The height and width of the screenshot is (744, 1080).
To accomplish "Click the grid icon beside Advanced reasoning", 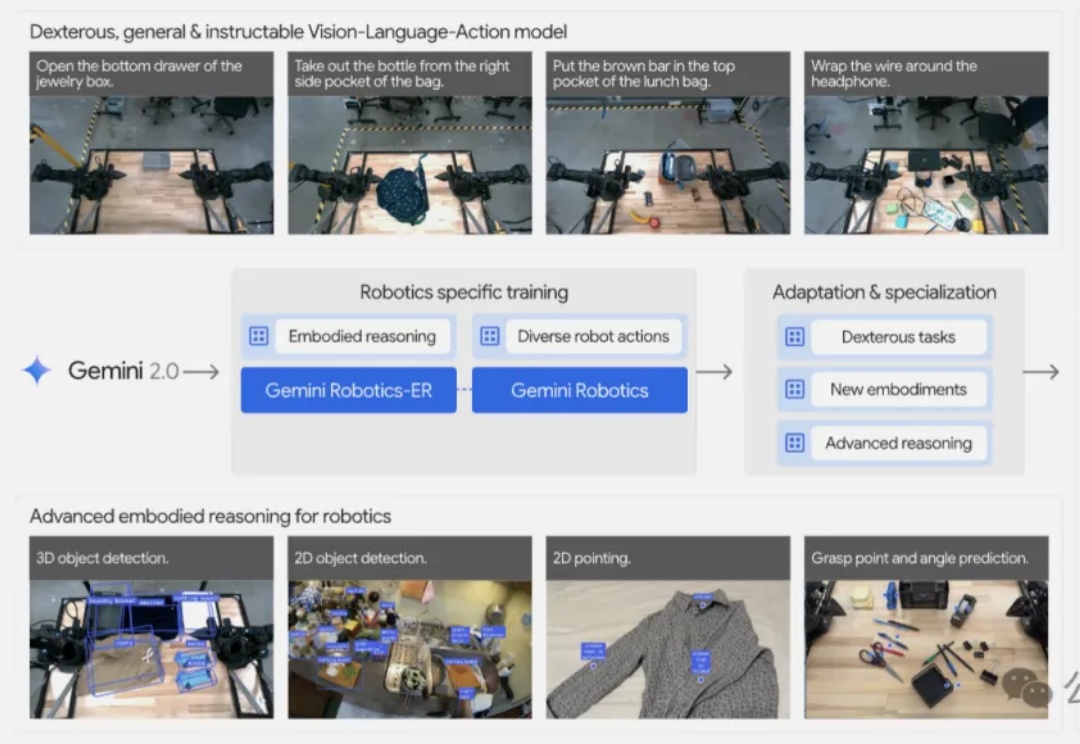I will pos(795,442).
